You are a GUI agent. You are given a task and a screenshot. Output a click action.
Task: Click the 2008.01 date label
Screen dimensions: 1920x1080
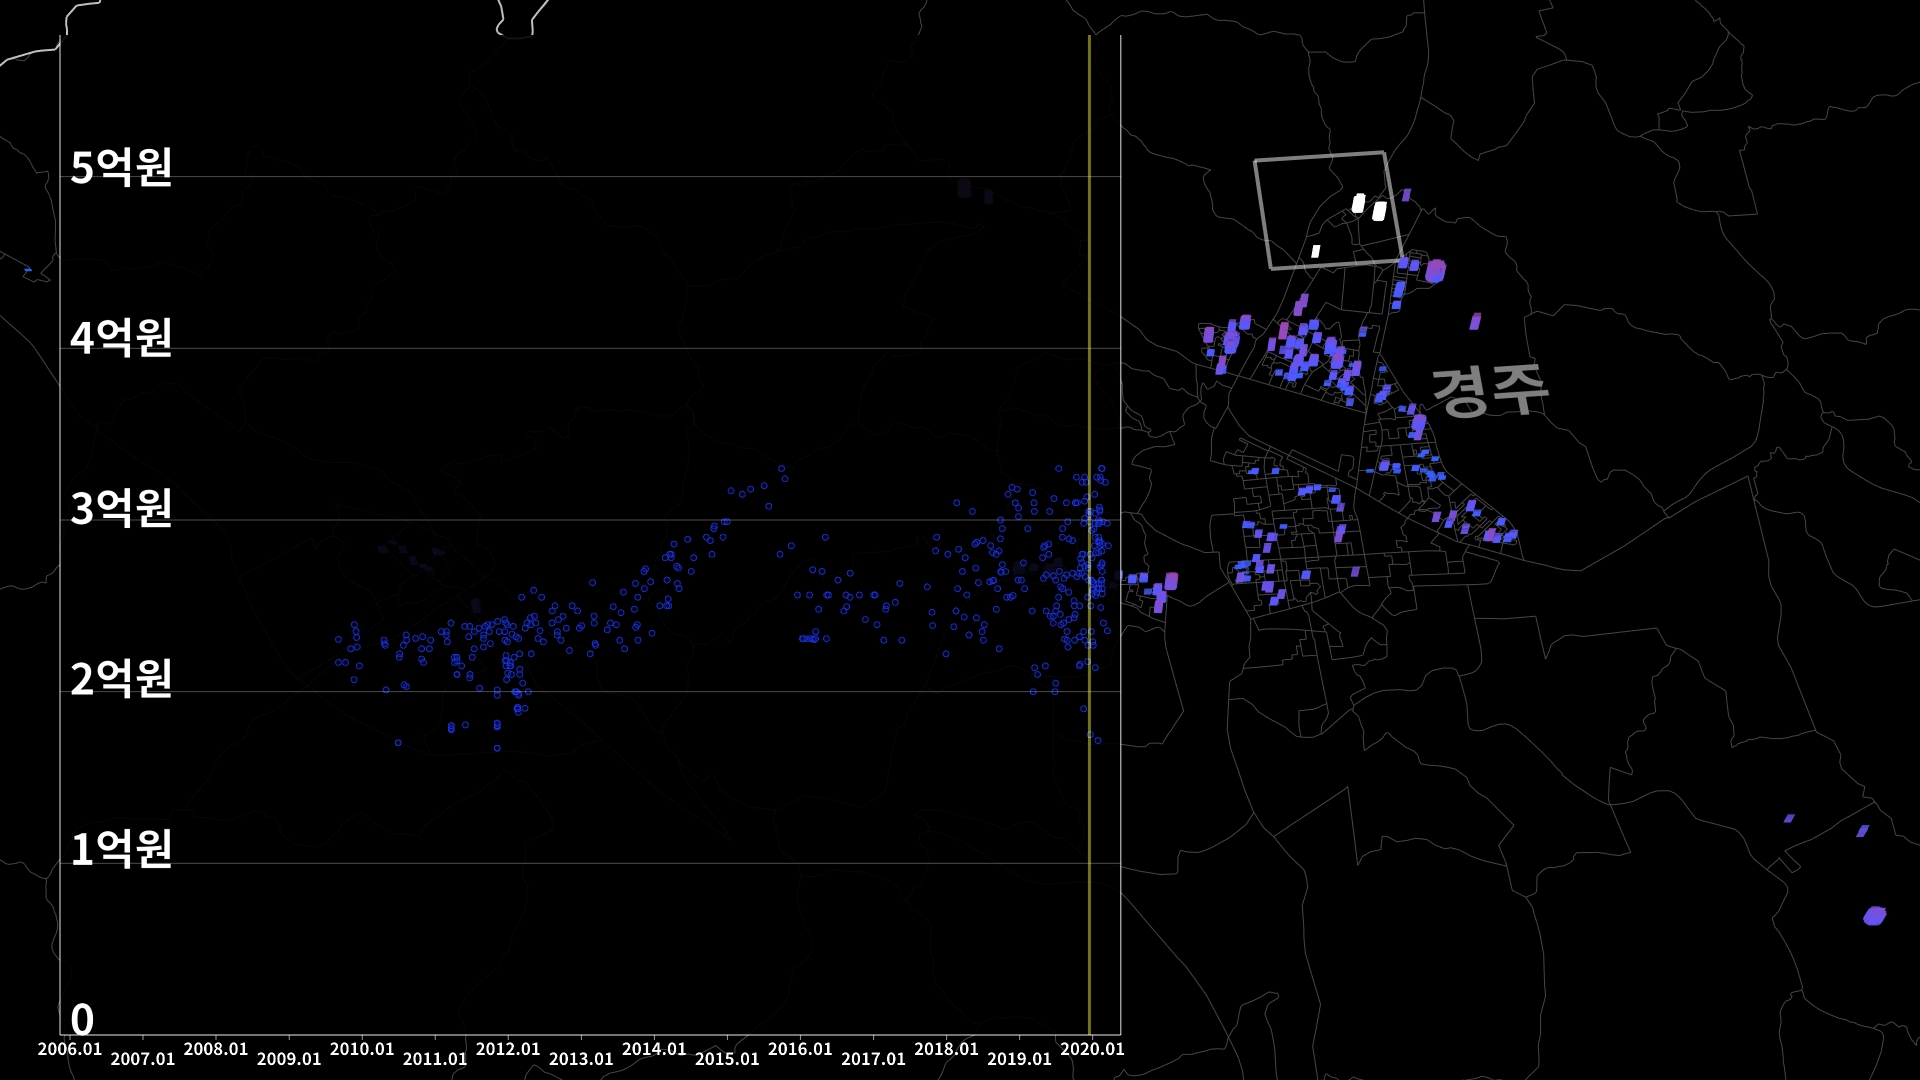216,1049
